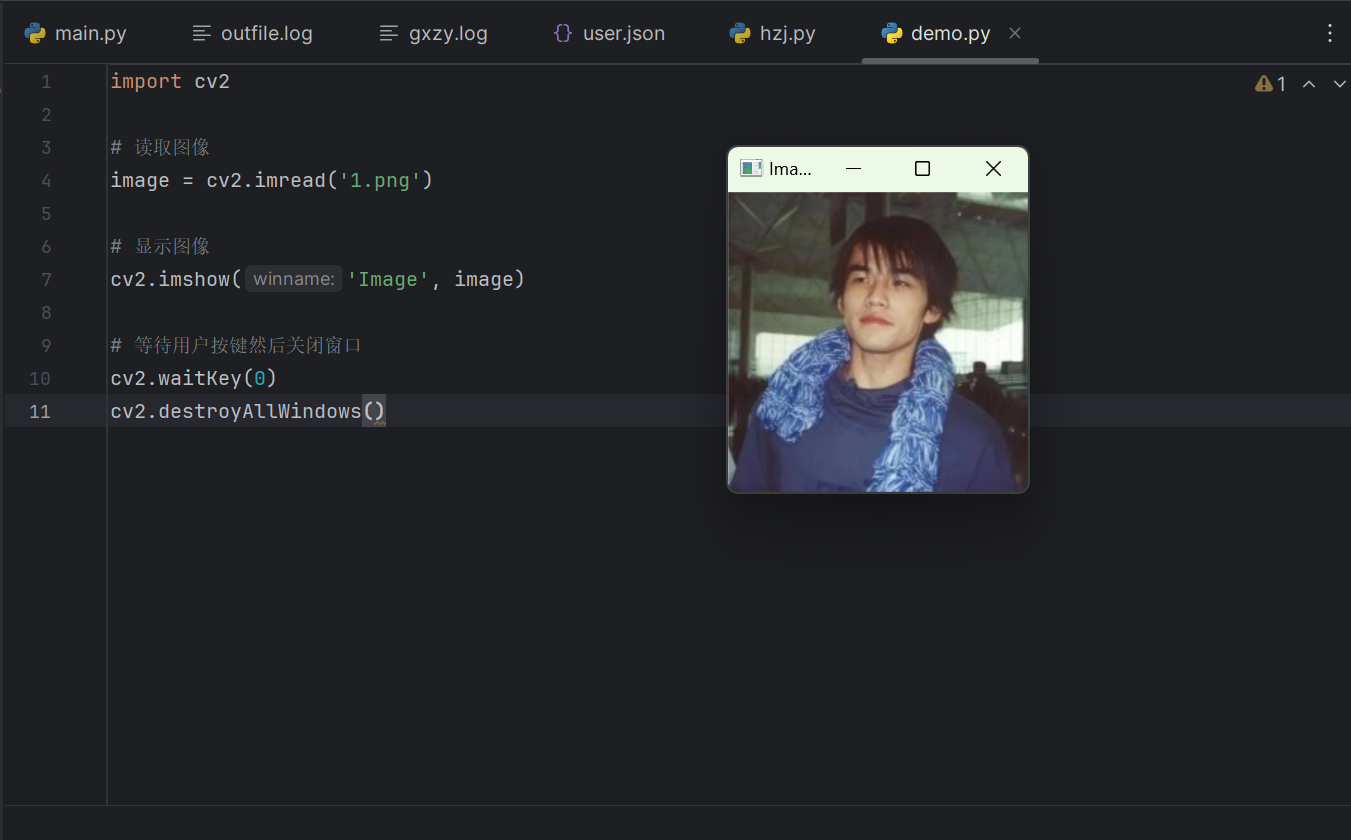Close the Image preview window
Viewport: 1351px width, 840px height.
[x=993, y=168]
